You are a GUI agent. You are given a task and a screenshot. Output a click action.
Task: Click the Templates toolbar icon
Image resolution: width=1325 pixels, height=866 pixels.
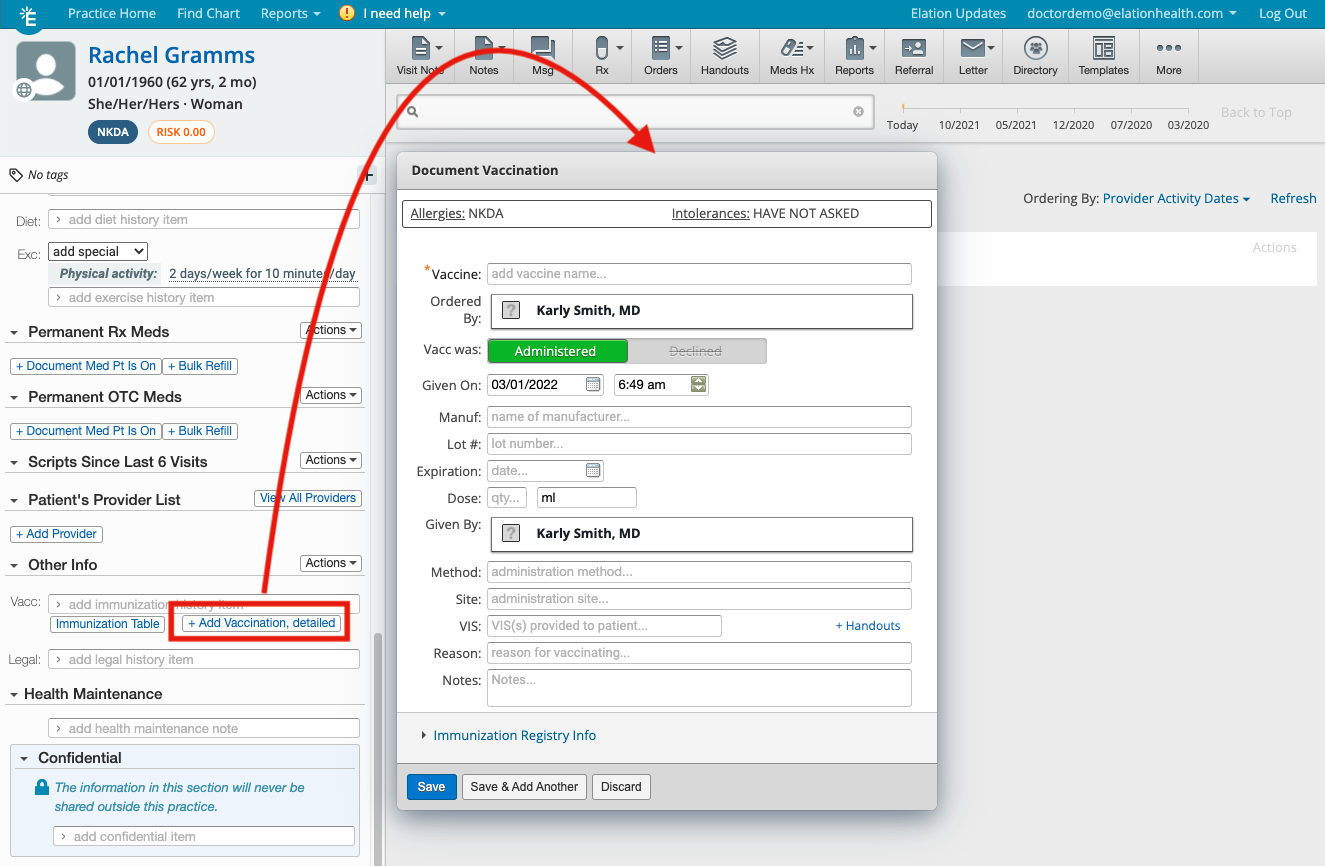click(x=1103, y=56)
